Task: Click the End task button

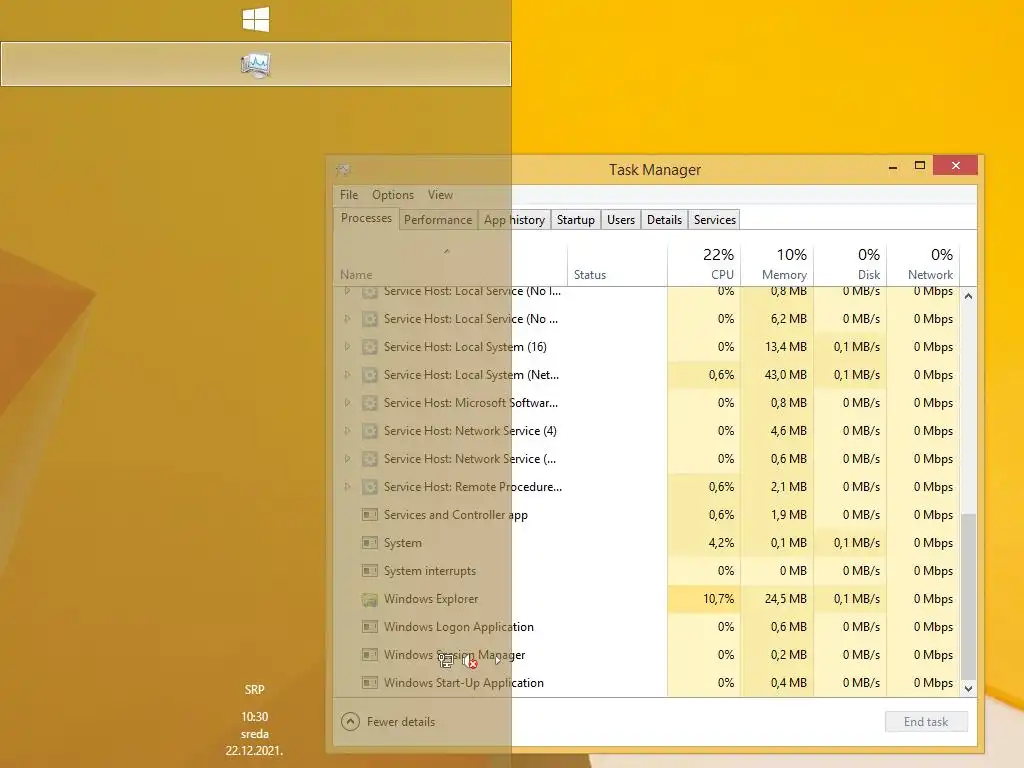Action: coord(926,722)
